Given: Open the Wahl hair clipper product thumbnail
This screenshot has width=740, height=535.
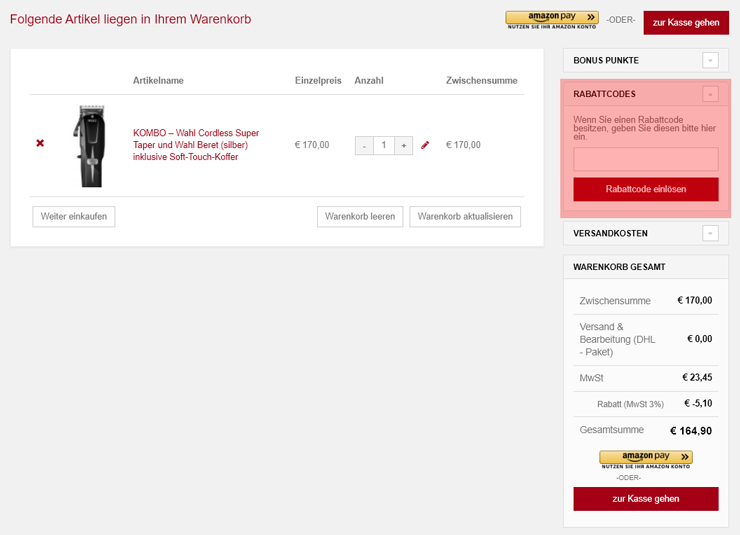Looking at the screenshot, I should (x=90, y=146).
